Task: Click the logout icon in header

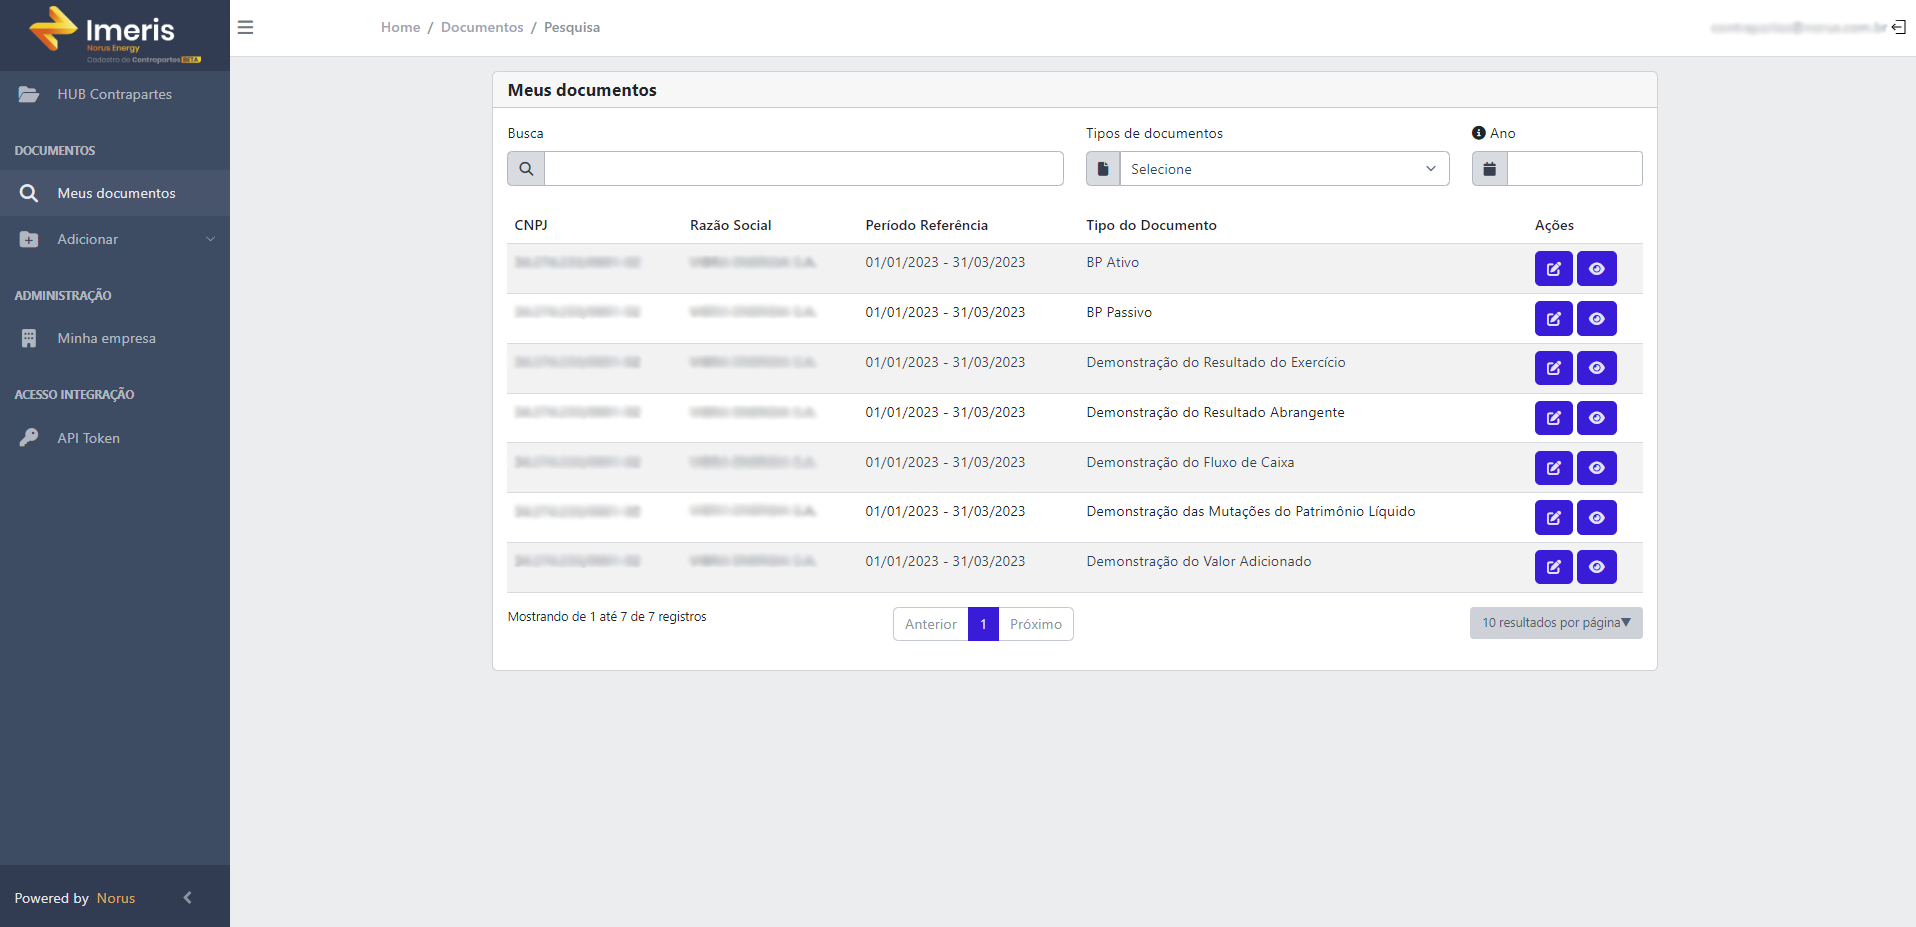Action: click(x=1898, y=27)
